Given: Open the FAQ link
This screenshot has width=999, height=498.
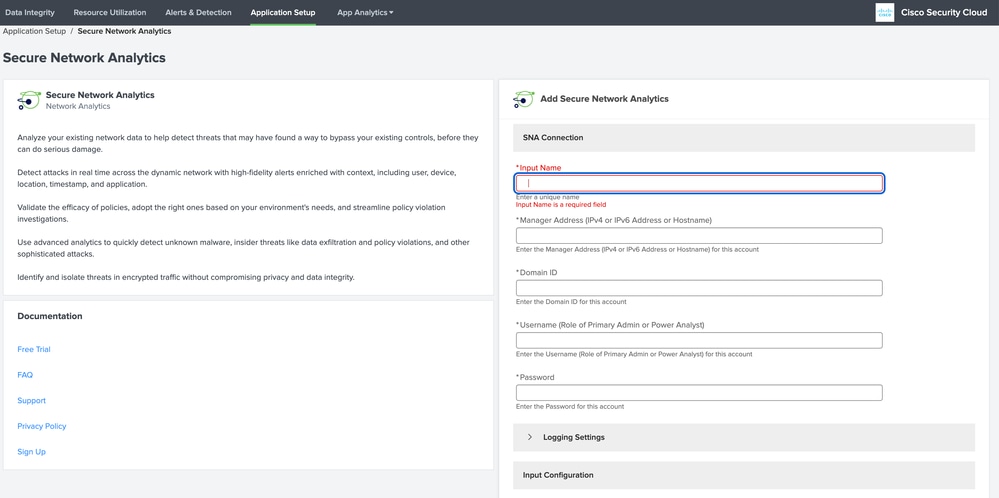Looking at the screenshot, I should pos(25,375).
